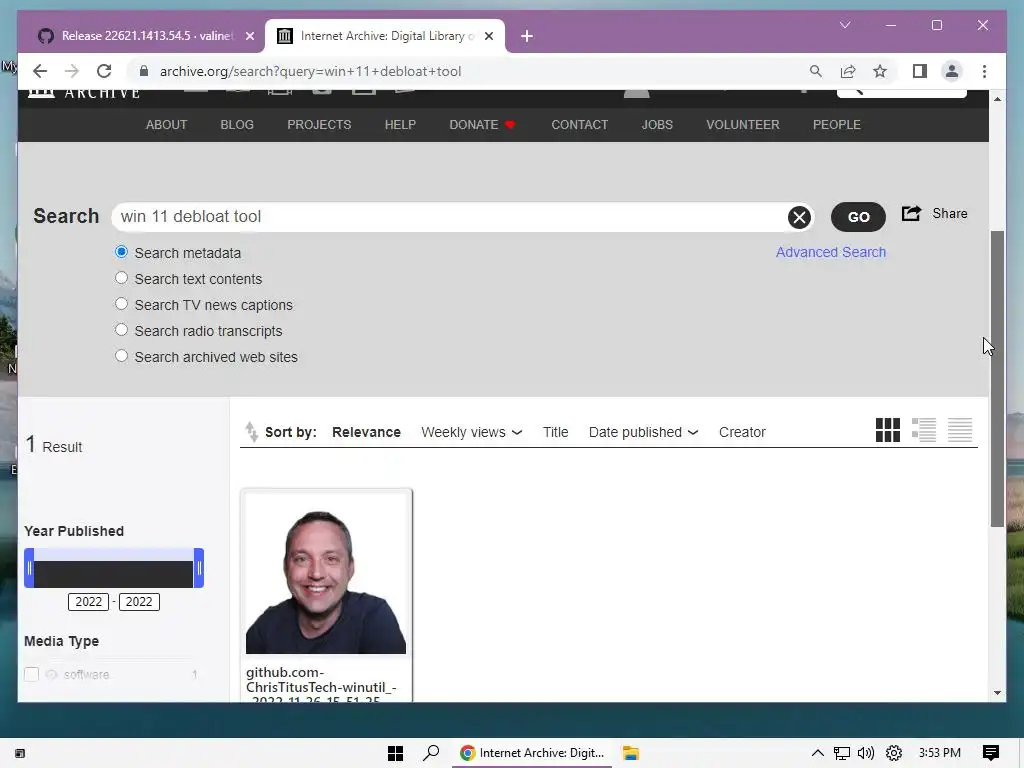Image resolution: width=1024 pixels, height=768 pixels.
Task: Open the CONTACT menu item
Action: 580,125
